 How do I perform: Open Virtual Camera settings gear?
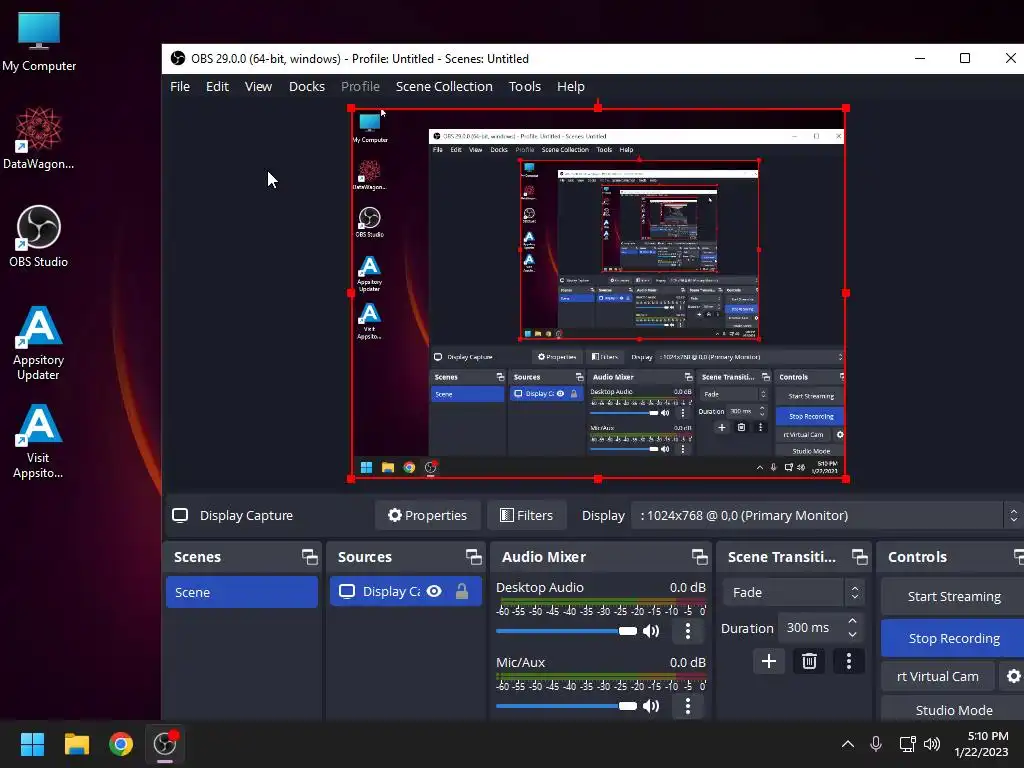click(1013, 677)
